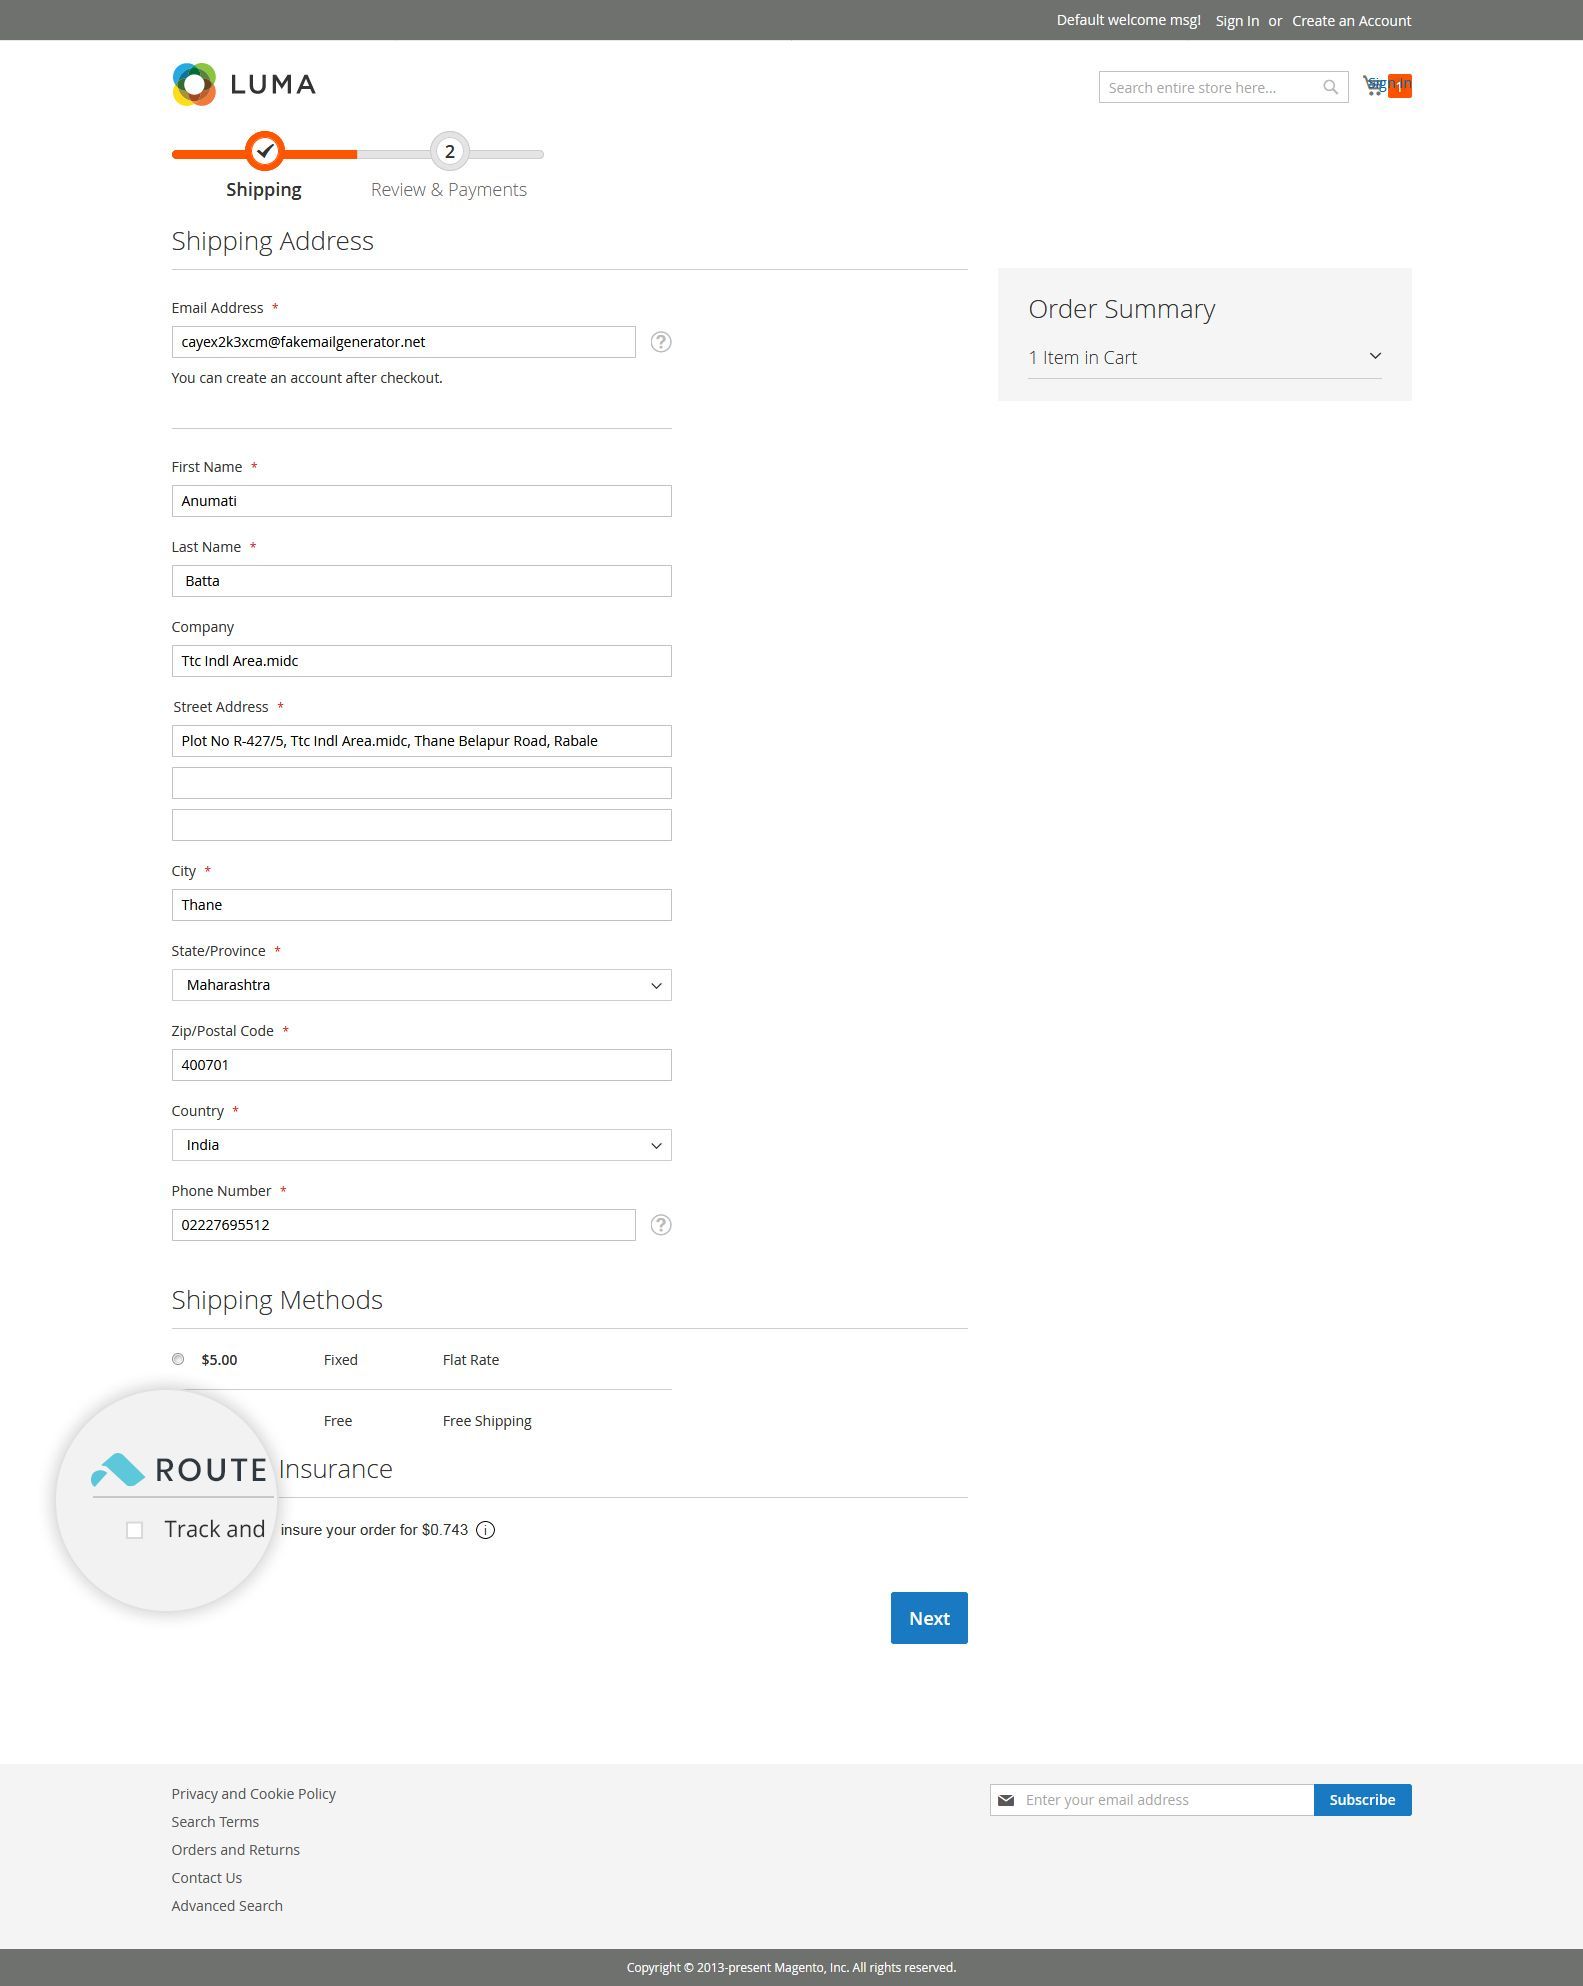Open the State/Province dropdown
This screenshot has height=1986, width=1583.
pyautogui.click(x=421, y=985)
